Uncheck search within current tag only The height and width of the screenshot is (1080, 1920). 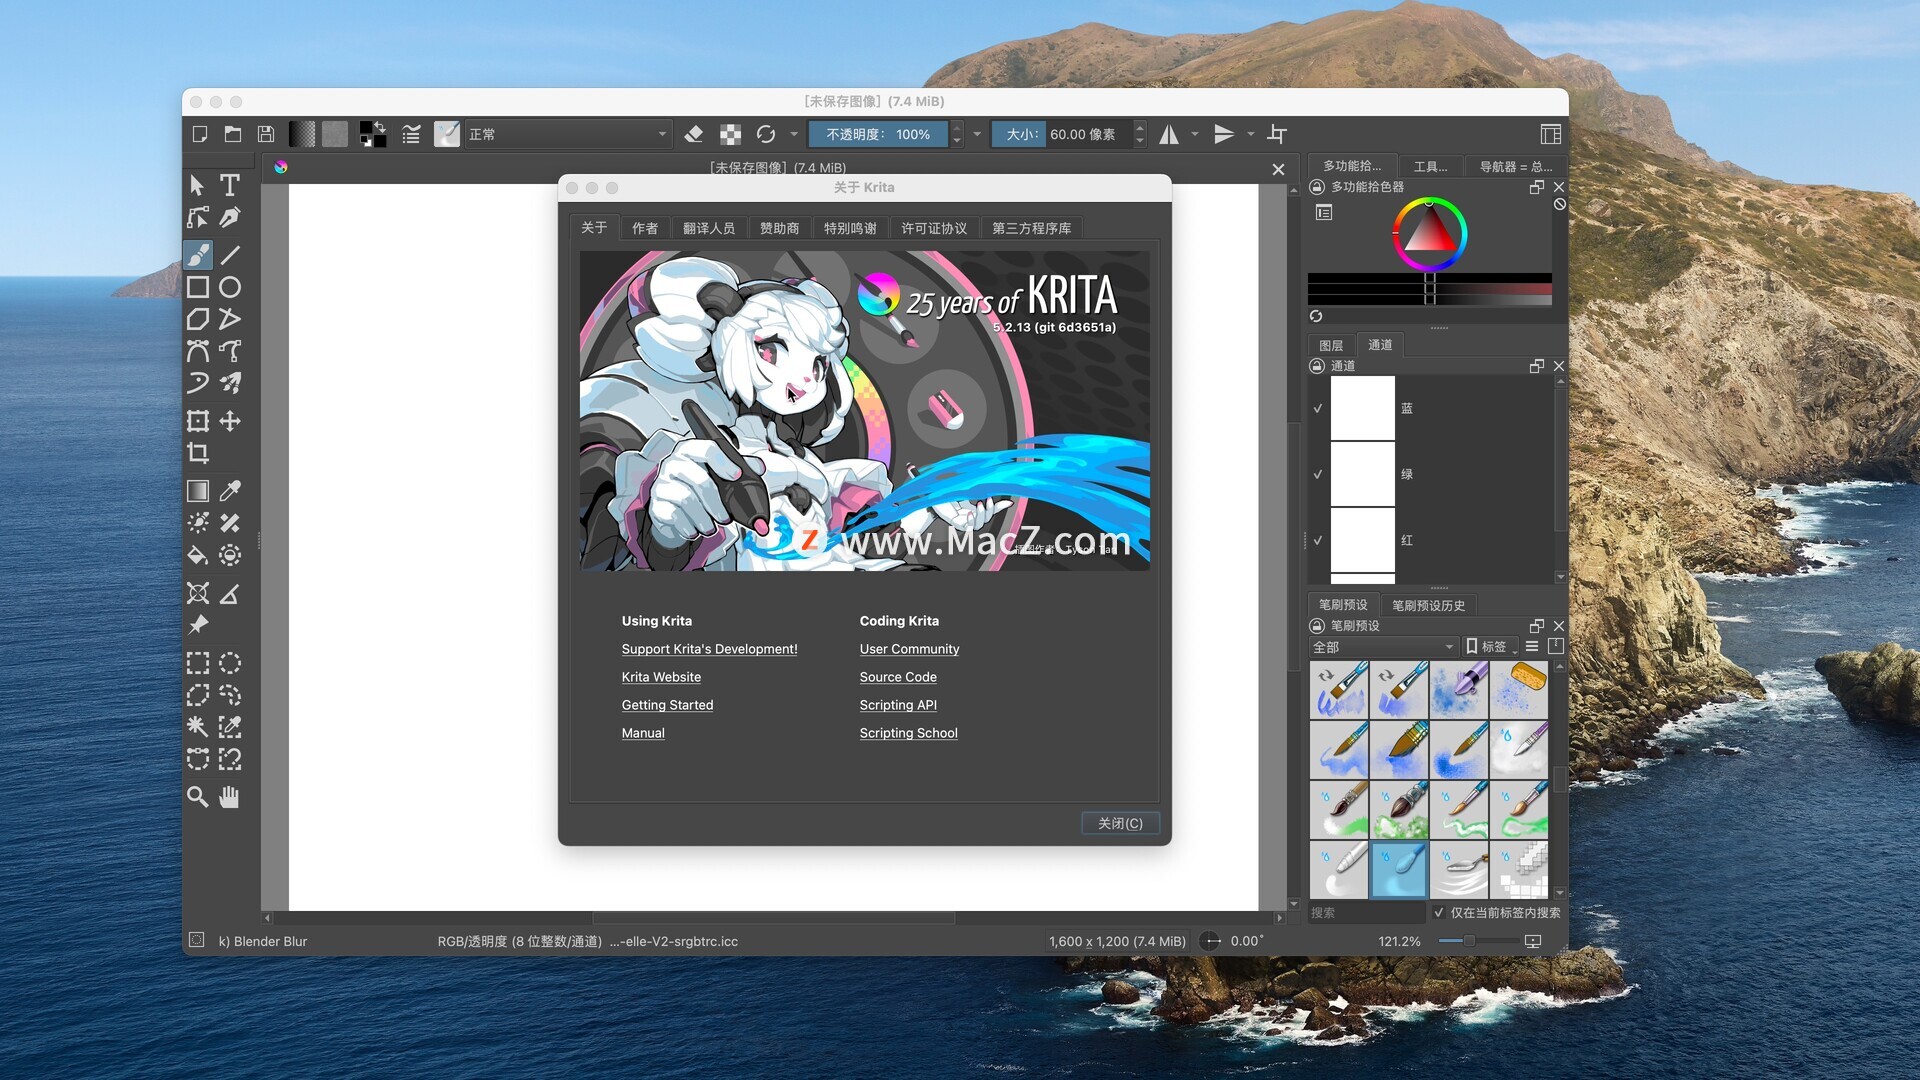[x=1438, y=912]
